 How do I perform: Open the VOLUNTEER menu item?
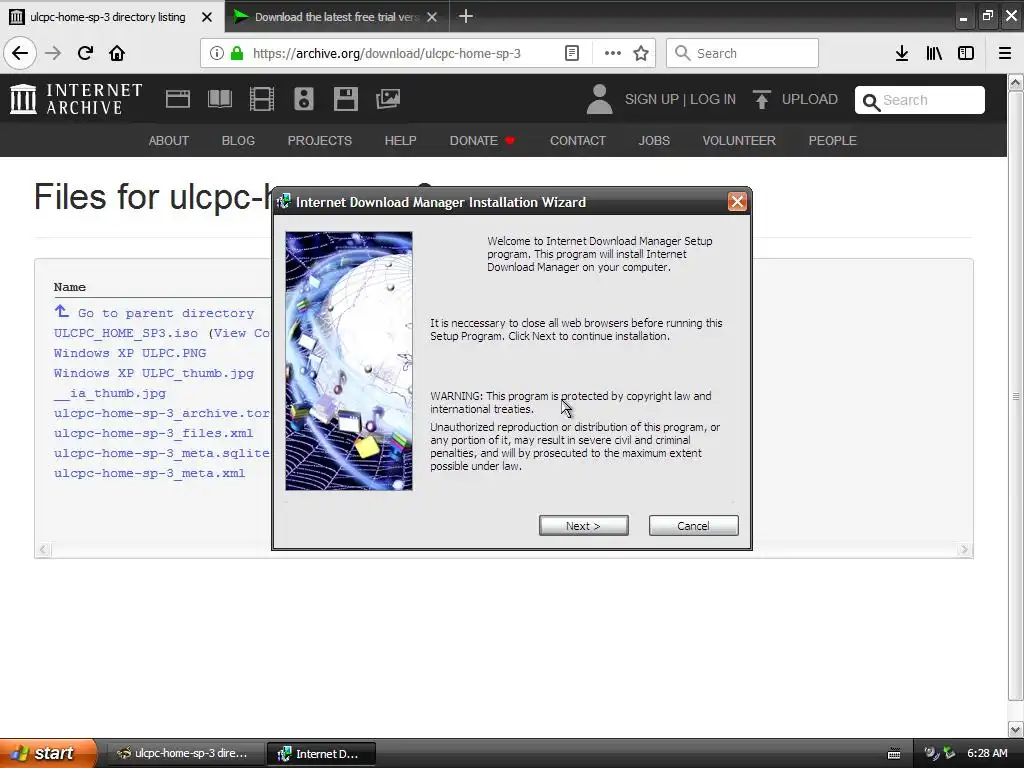(739, 140)
